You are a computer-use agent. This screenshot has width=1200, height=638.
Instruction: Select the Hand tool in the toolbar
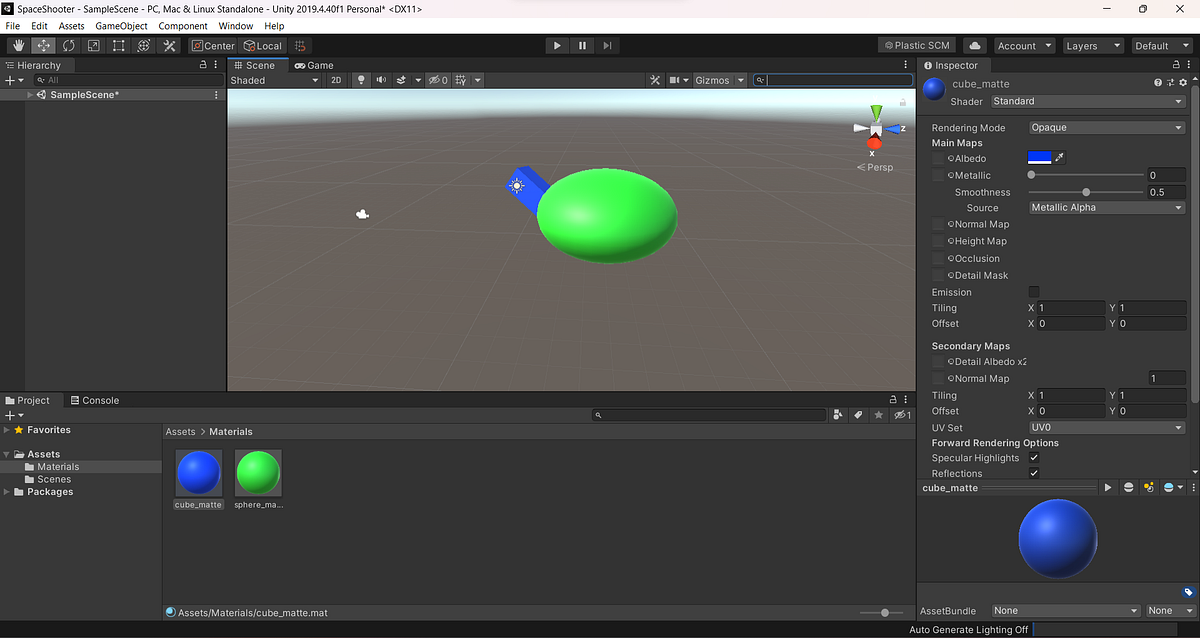18,45
